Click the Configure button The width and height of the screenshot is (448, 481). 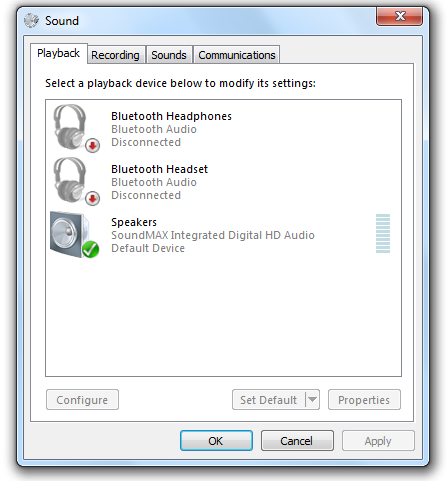[x=82, y=399]
